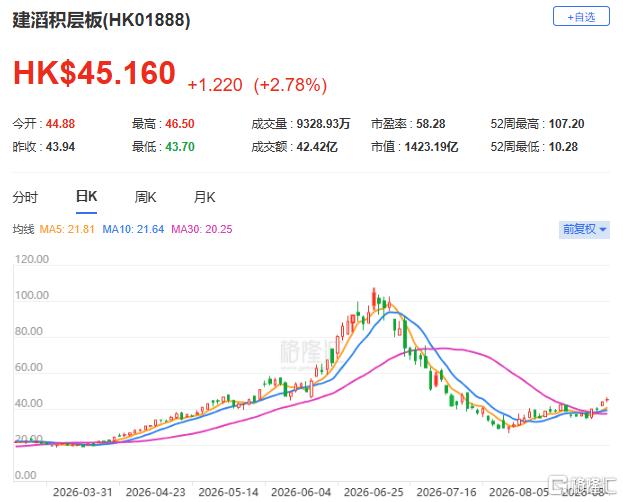Click the 2026-06-04 date axis label
This screenshot has width=623, height=502.
(301, 492)
